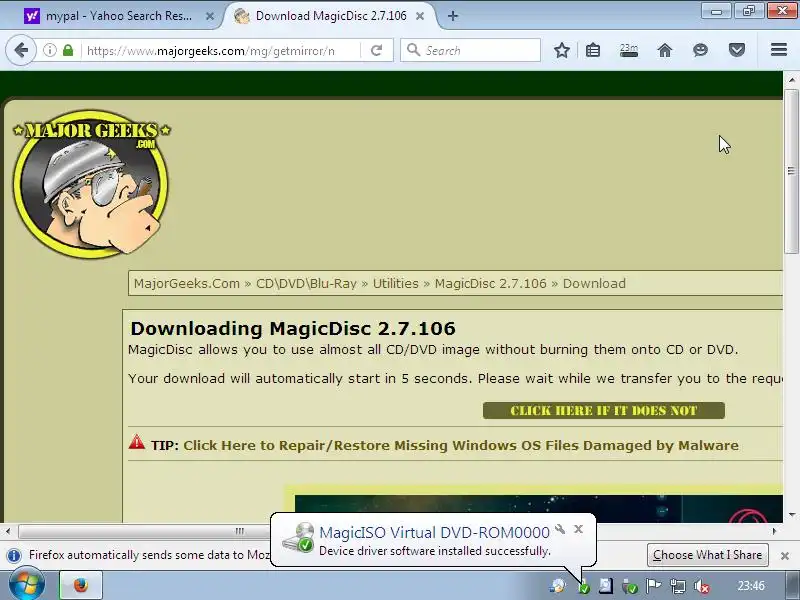Click the red warning triangle beside TIP
The image size is (800, 600).
point(137,442)
